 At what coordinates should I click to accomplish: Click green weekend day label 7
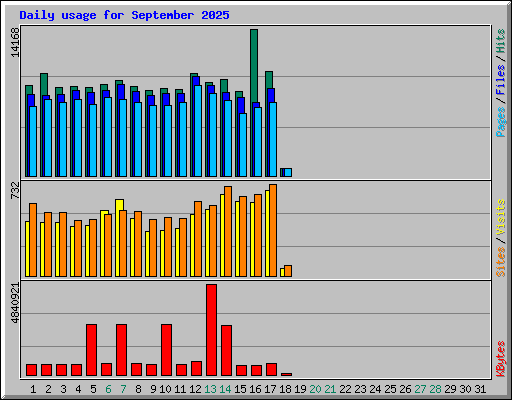pos(123,389)
